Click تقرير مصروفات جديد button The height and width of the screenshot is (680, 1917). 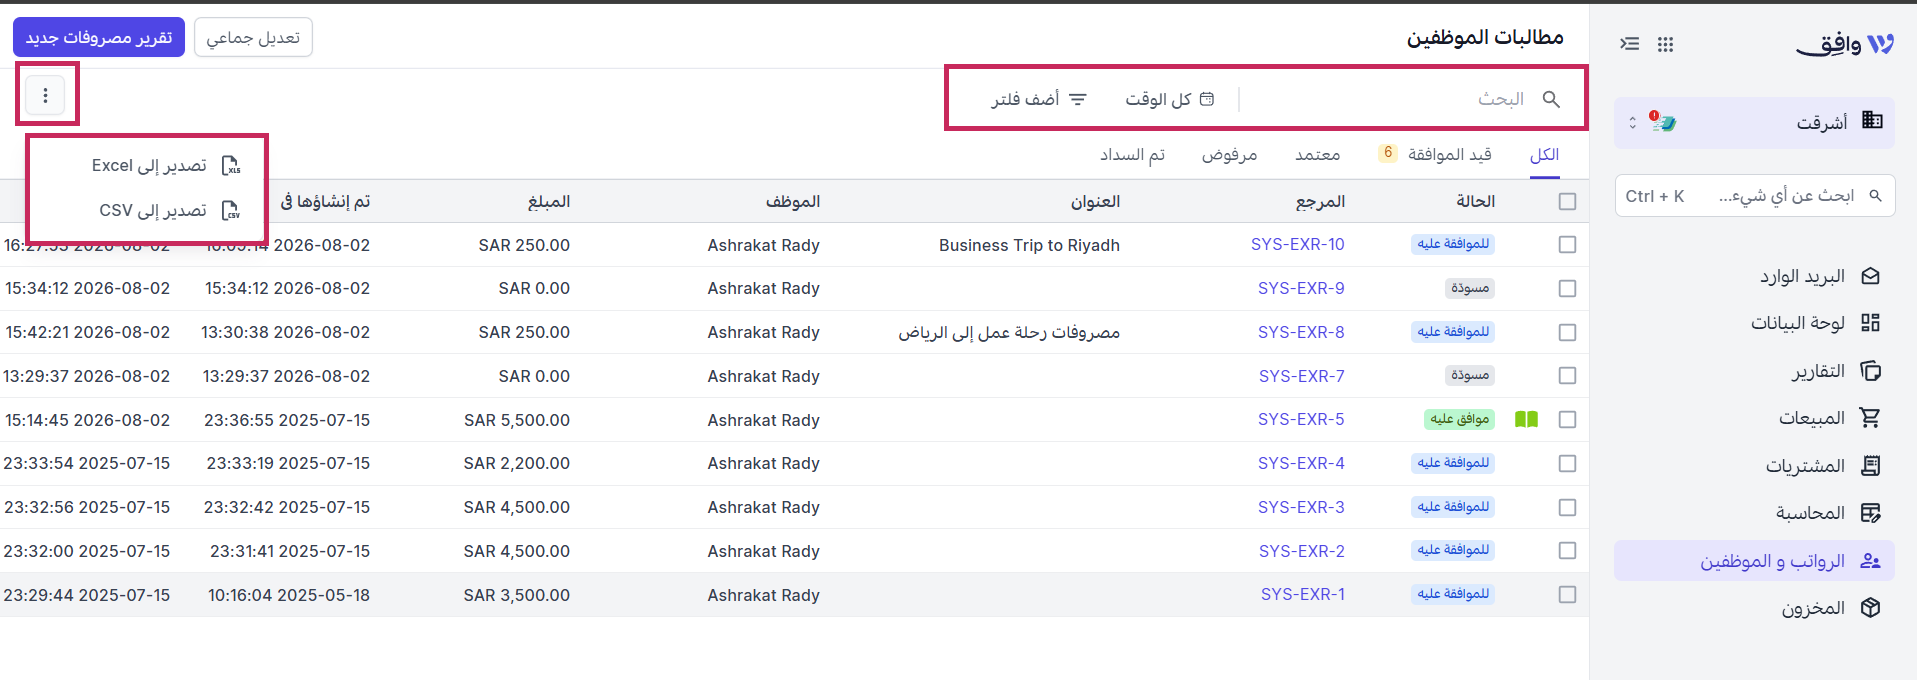point(99,38)
